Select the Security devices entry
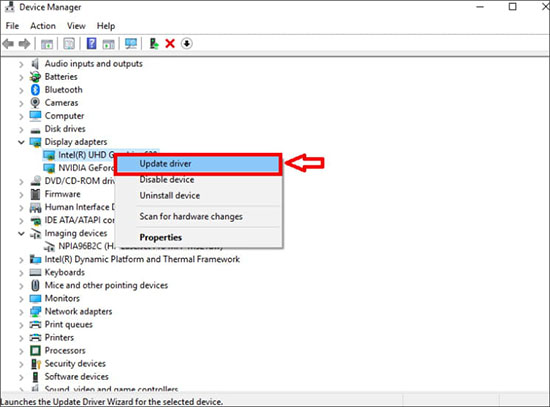The height and width of the screenshot is (407, 550). (x=75, y=364)
